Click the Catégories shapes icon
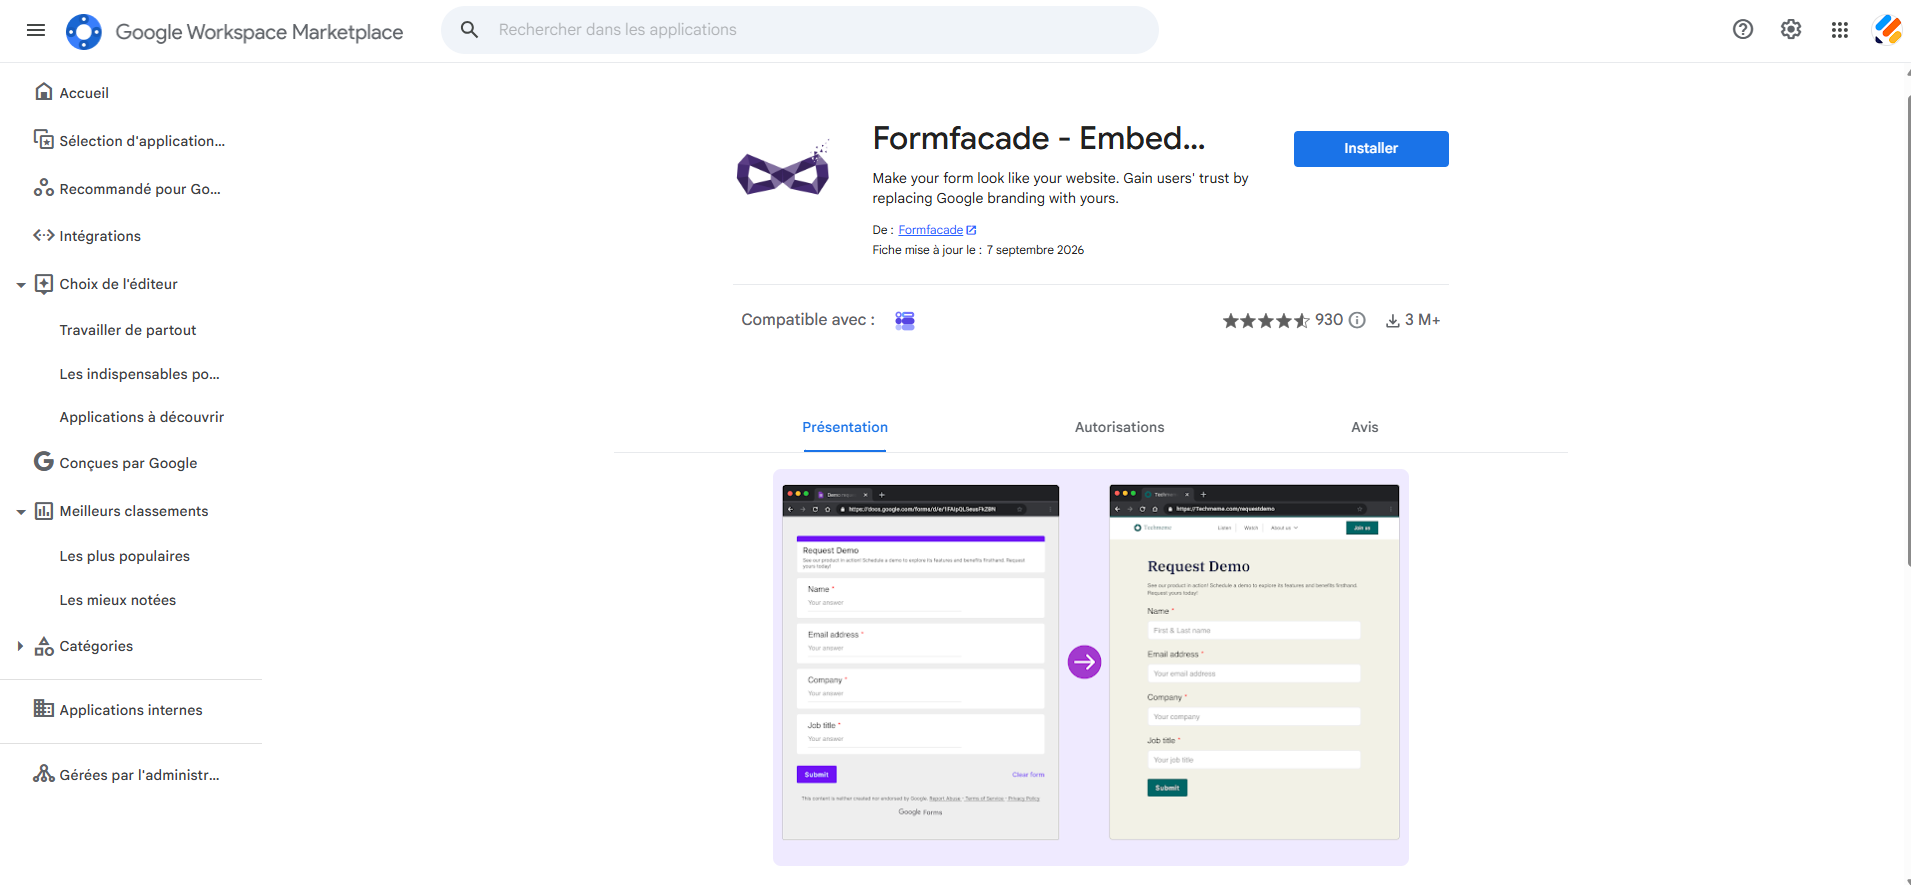 (44, 646)
